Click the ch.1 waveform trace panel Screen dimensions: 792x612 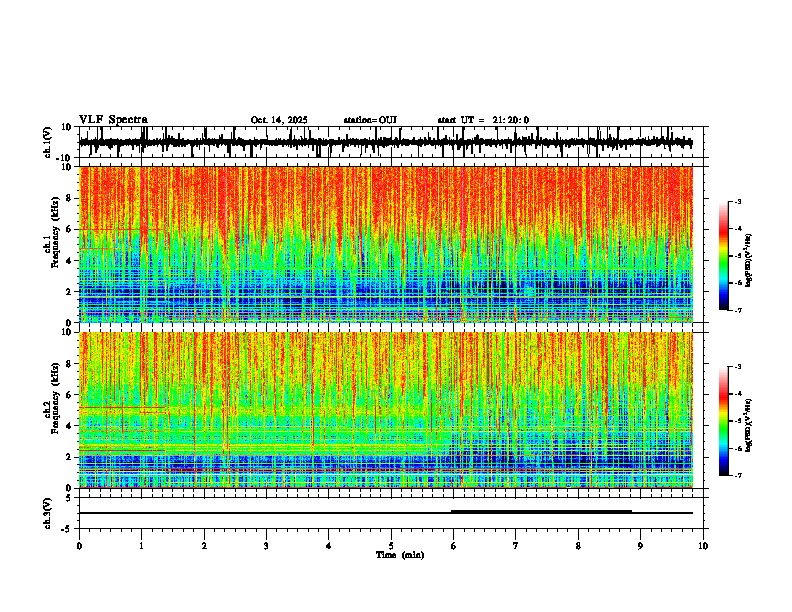(391, 142)
